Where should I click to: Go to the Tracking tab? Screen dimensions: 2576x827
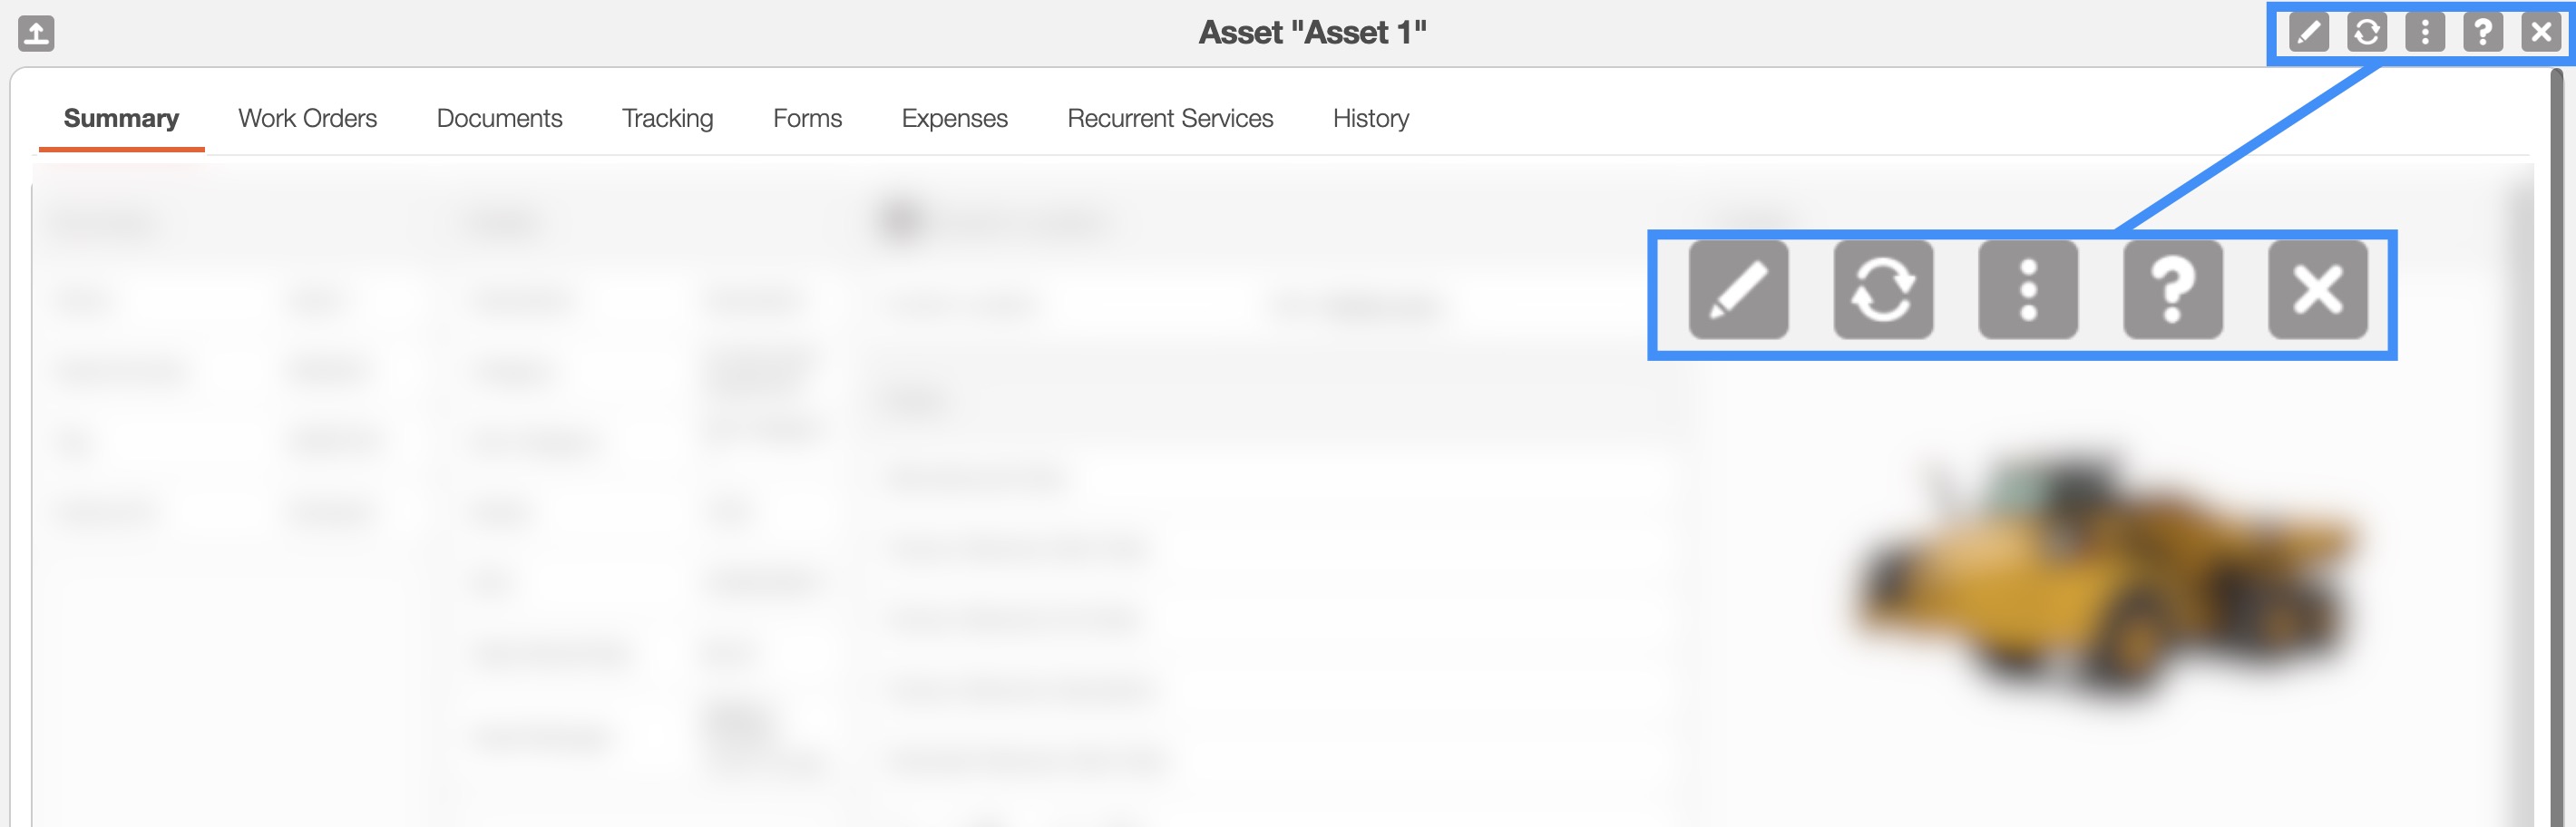667,119
